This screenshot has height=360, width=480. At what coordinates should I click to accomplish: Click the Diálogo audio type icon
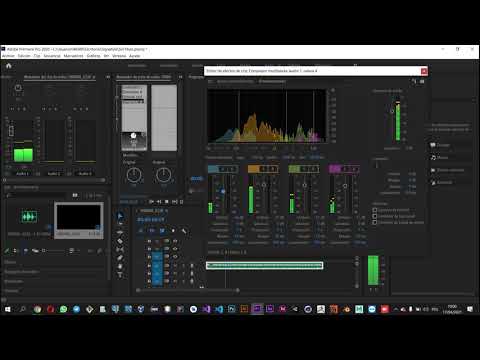(433, 145)
